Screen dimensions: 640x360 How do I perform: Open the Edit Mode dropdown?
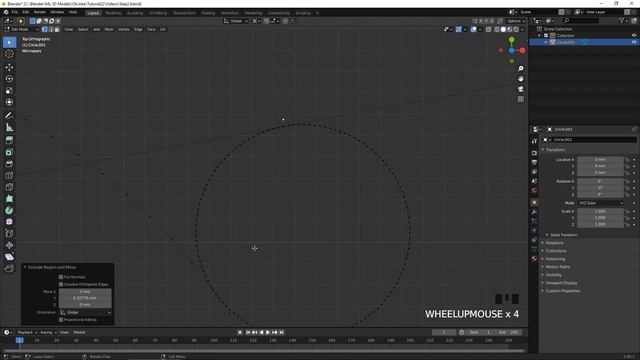[22, 29]
